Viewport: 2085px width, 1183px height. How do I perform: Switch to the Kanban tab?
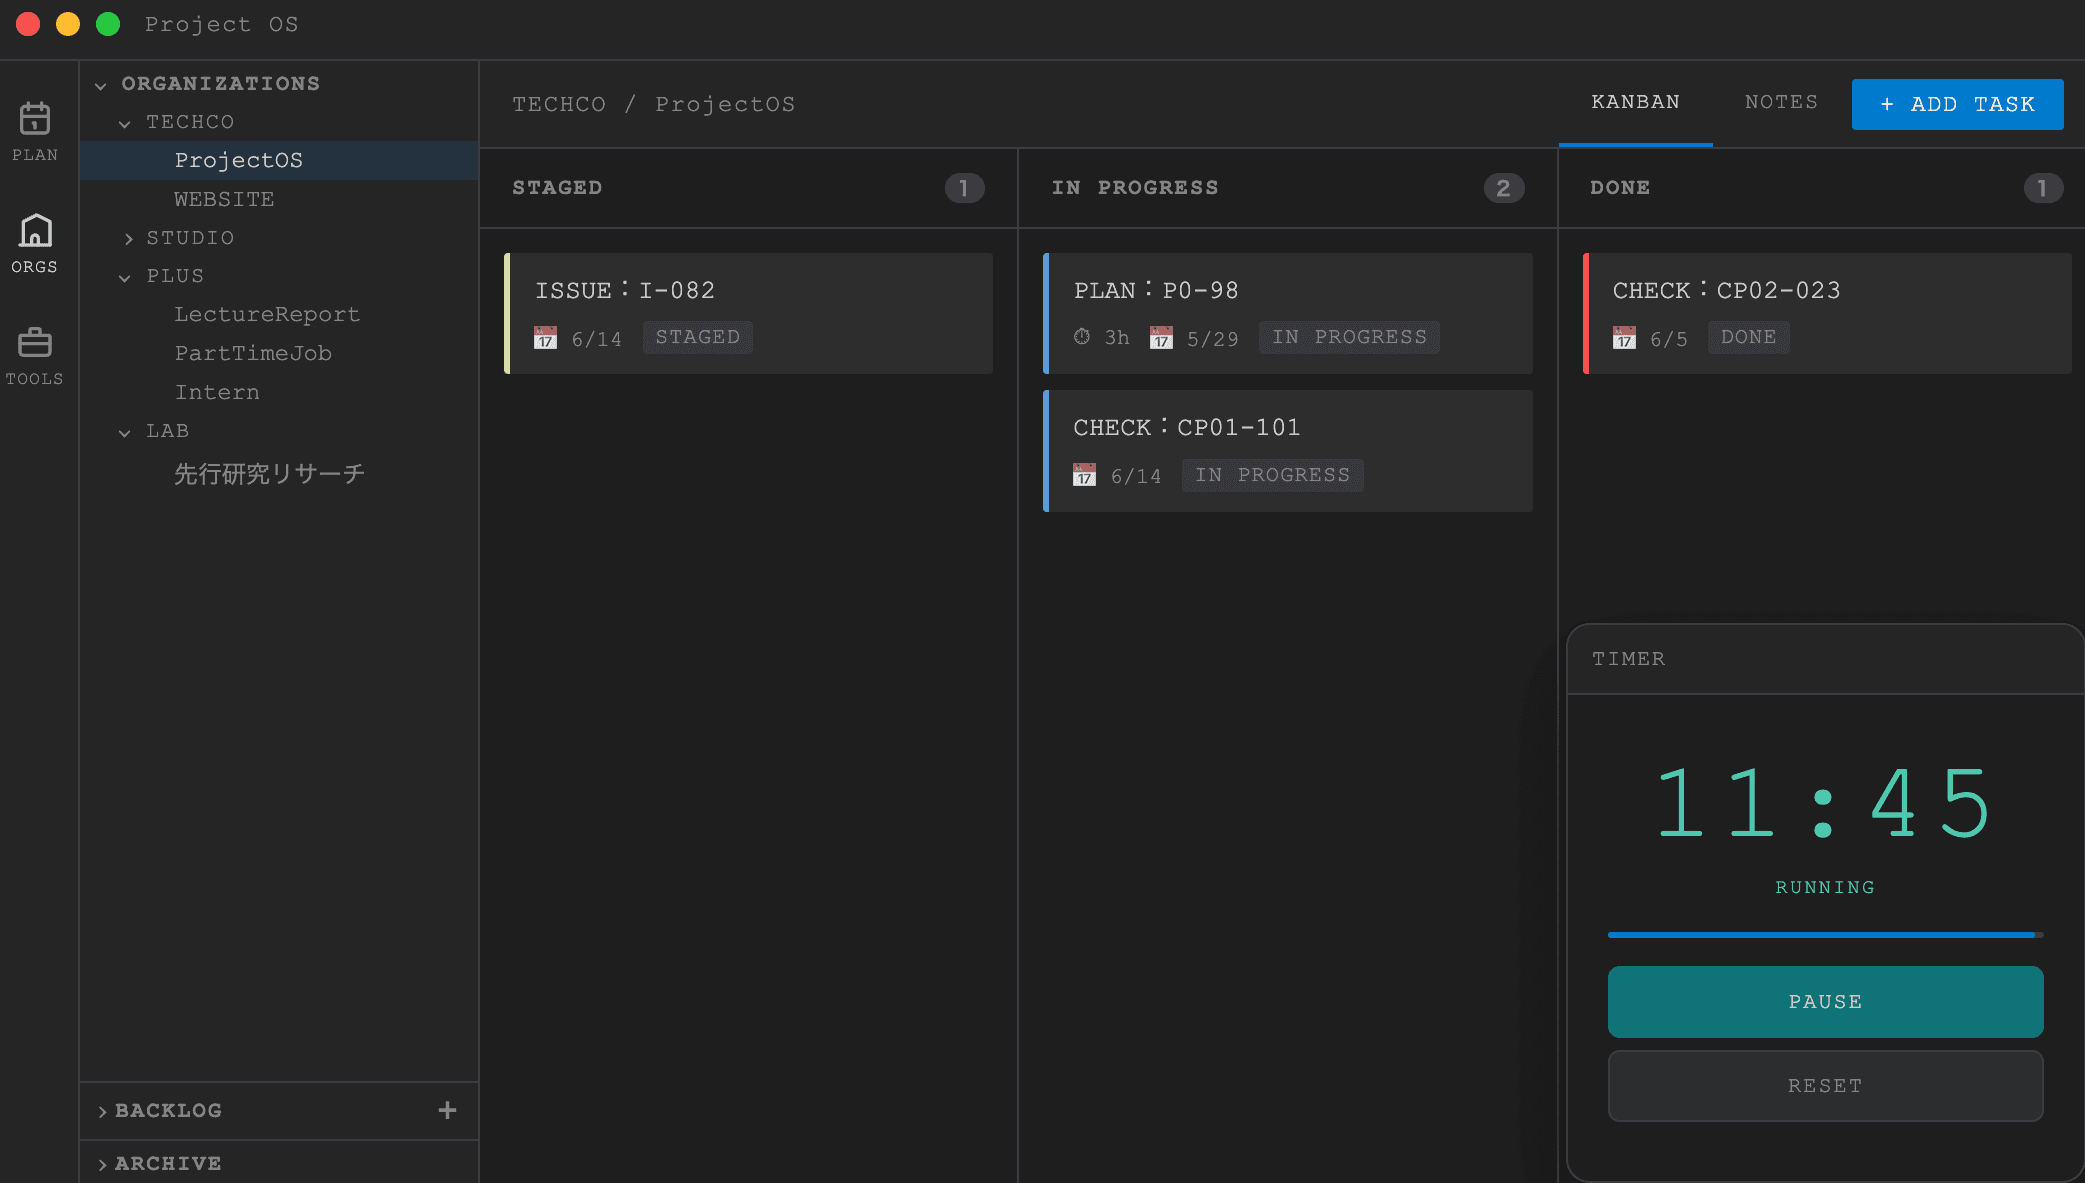(1635, 102)
